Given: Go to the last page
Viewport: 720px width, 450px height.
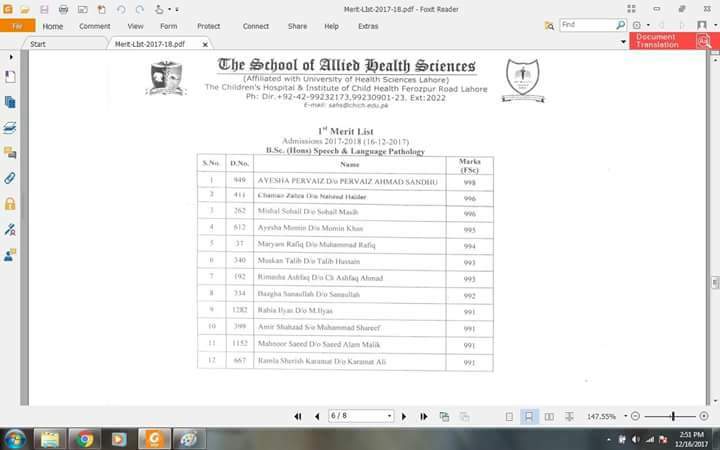Looking at the screenshot, I should tap(423, 416).
